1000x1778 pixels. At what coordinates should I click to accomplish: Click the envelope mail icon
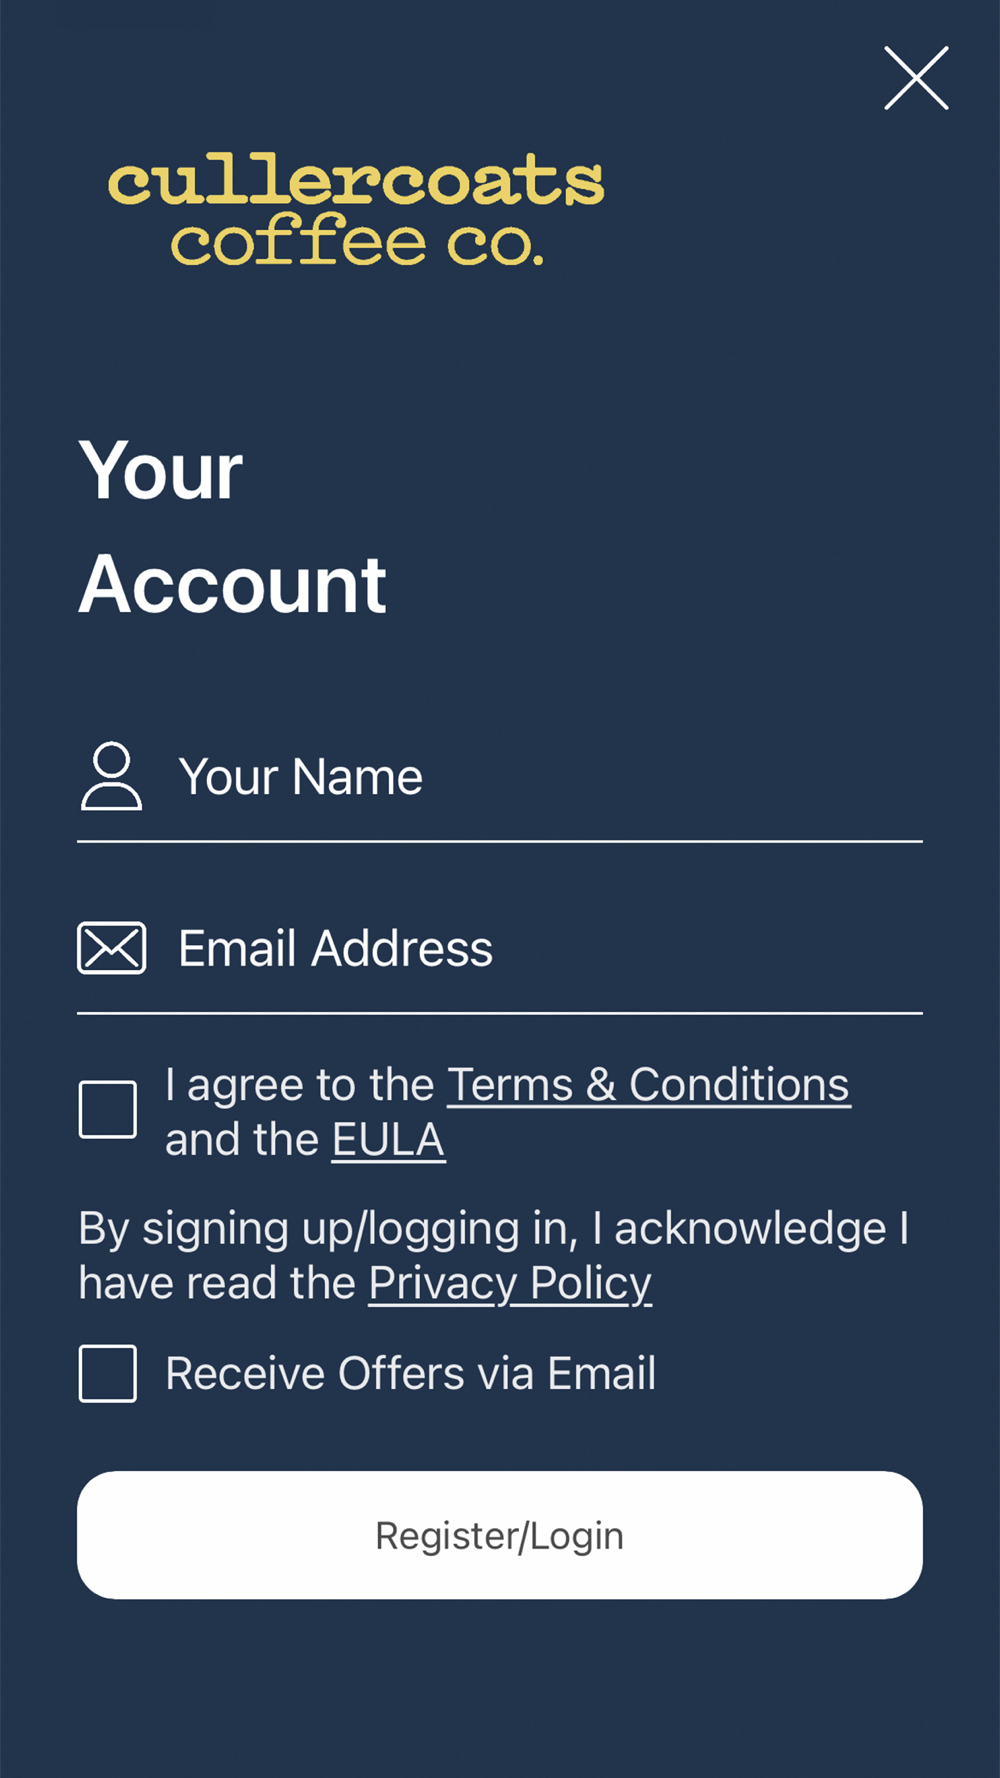[x=112, y=948]
